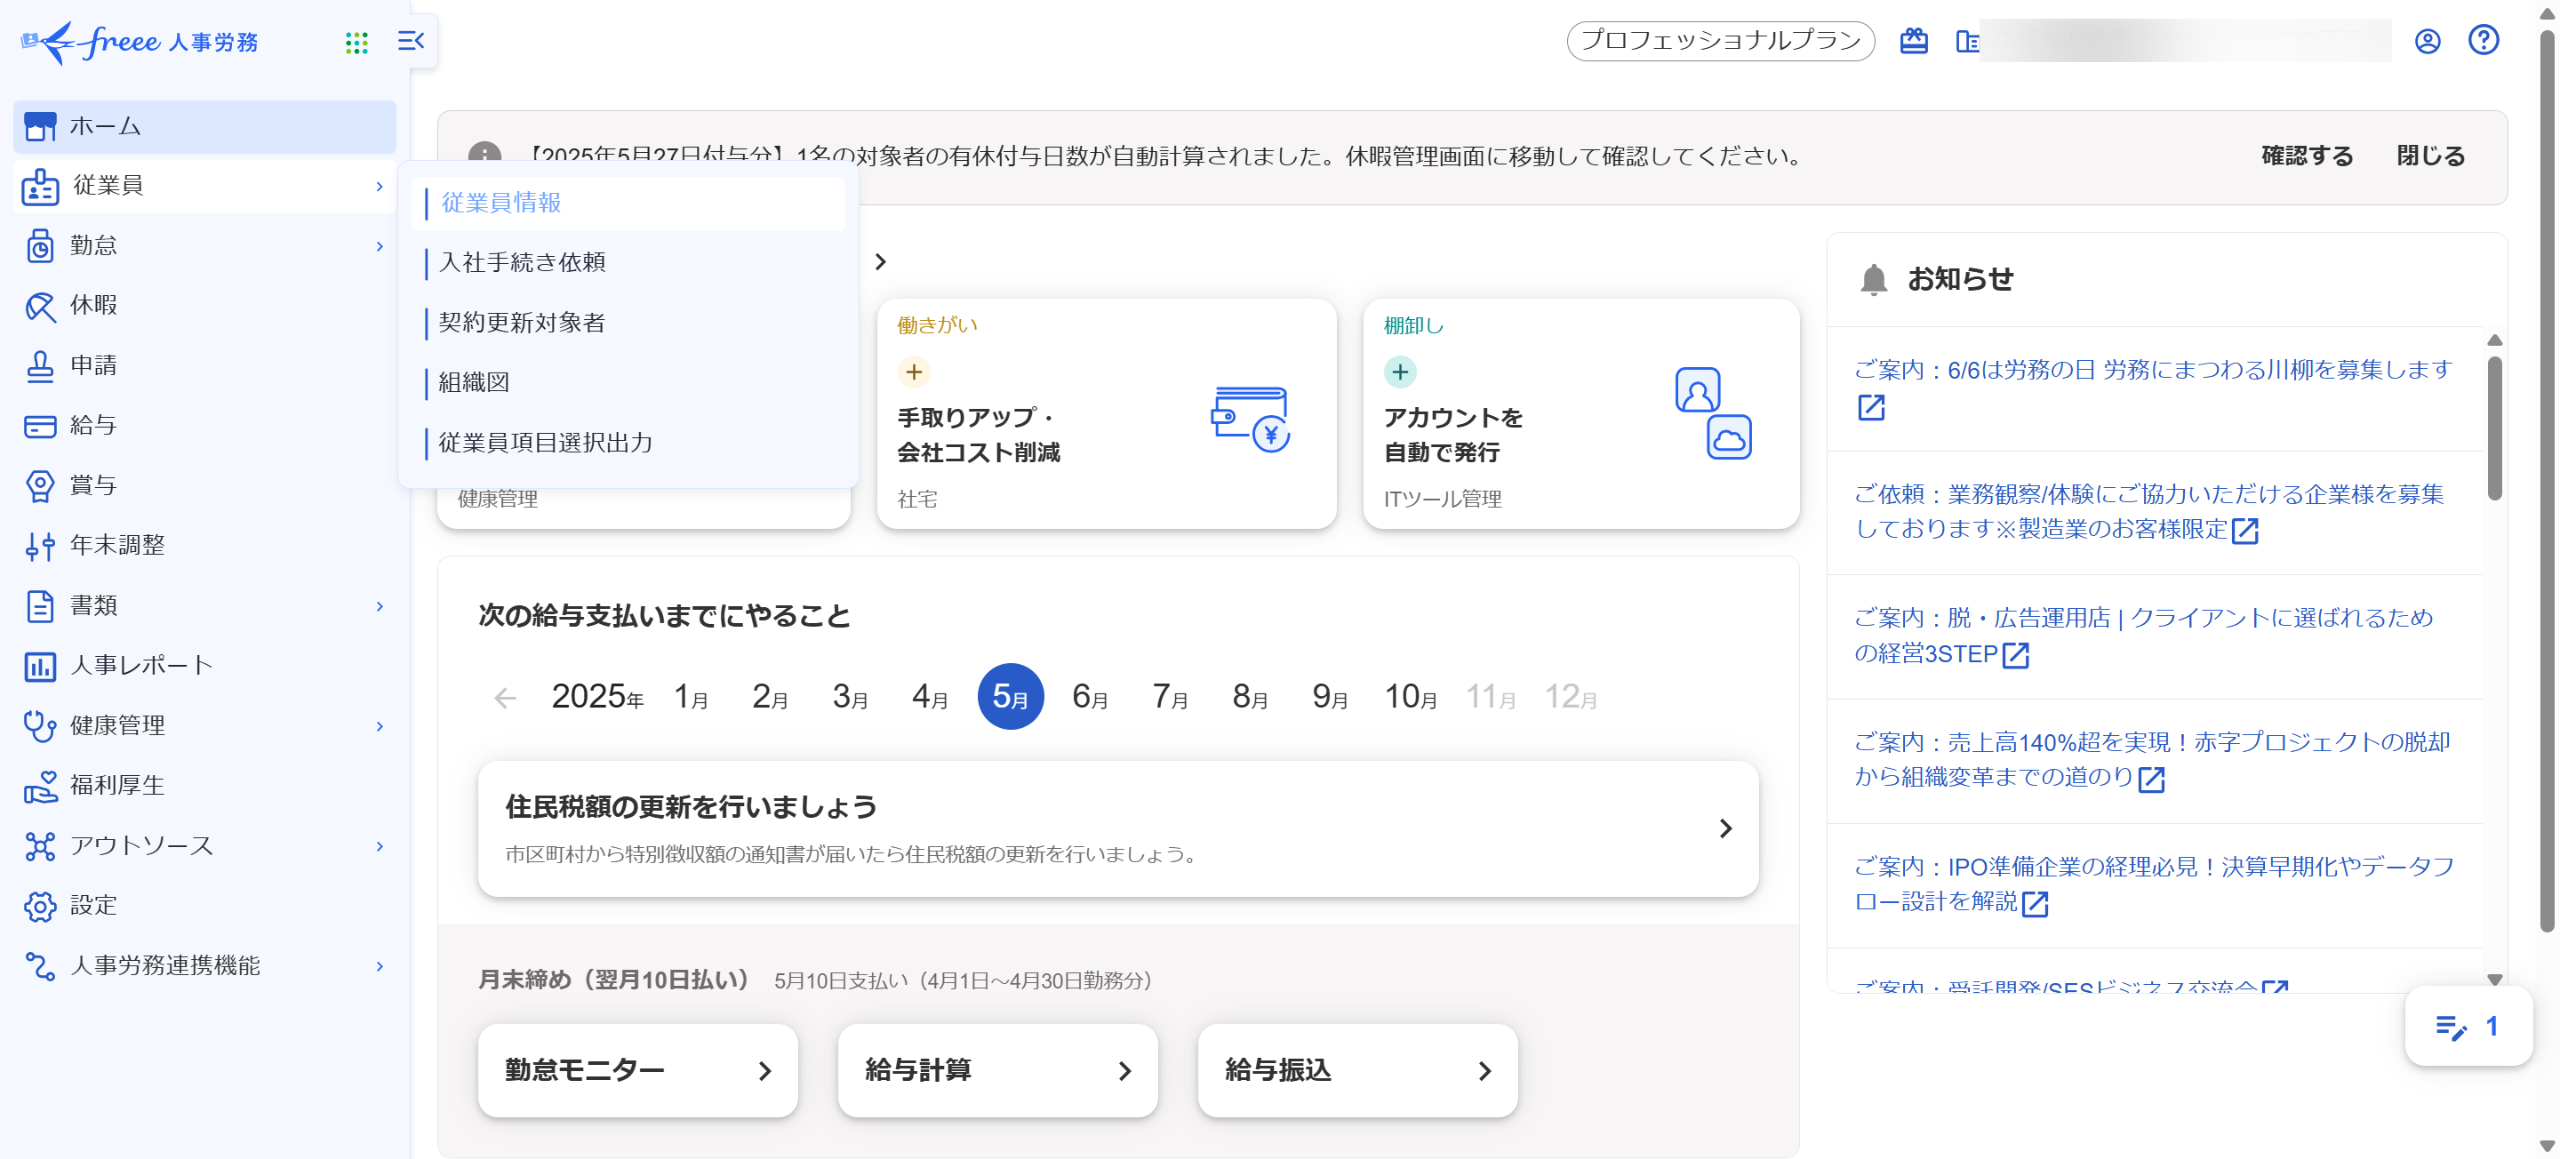The width and height of the screenshot is (2560, 1159).
Task: Expand the 健康管理 sidebar submenu
Action: [379, 726]
